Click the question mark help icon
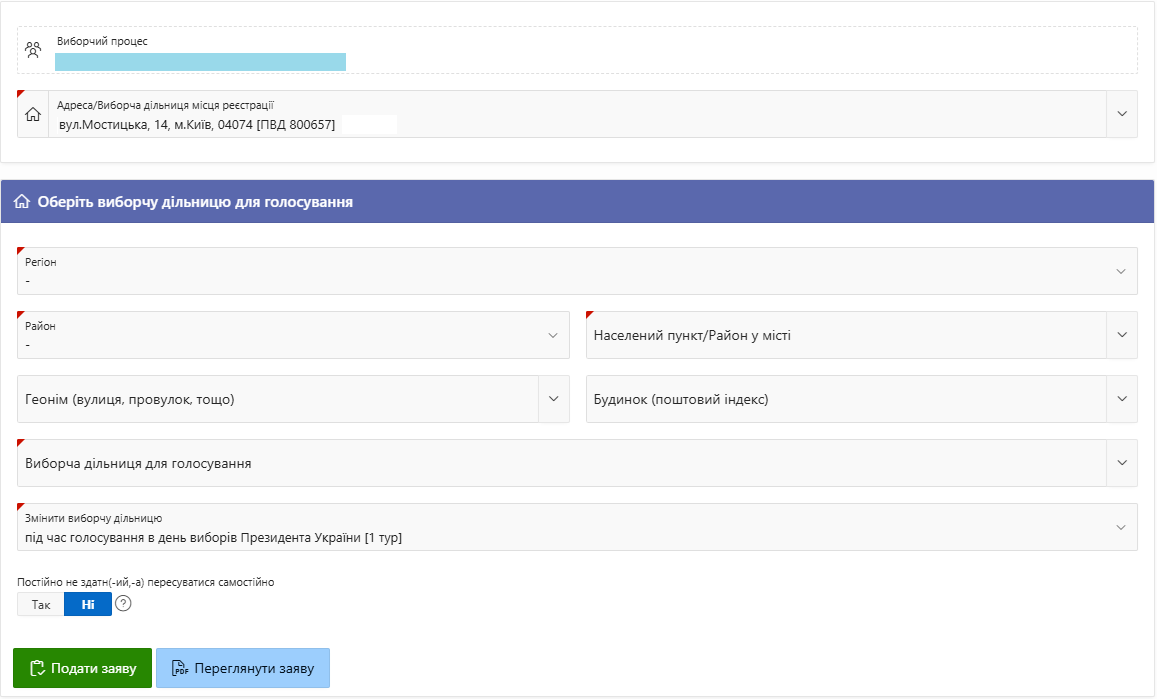The image size is (1157, 699). point(123,604)
